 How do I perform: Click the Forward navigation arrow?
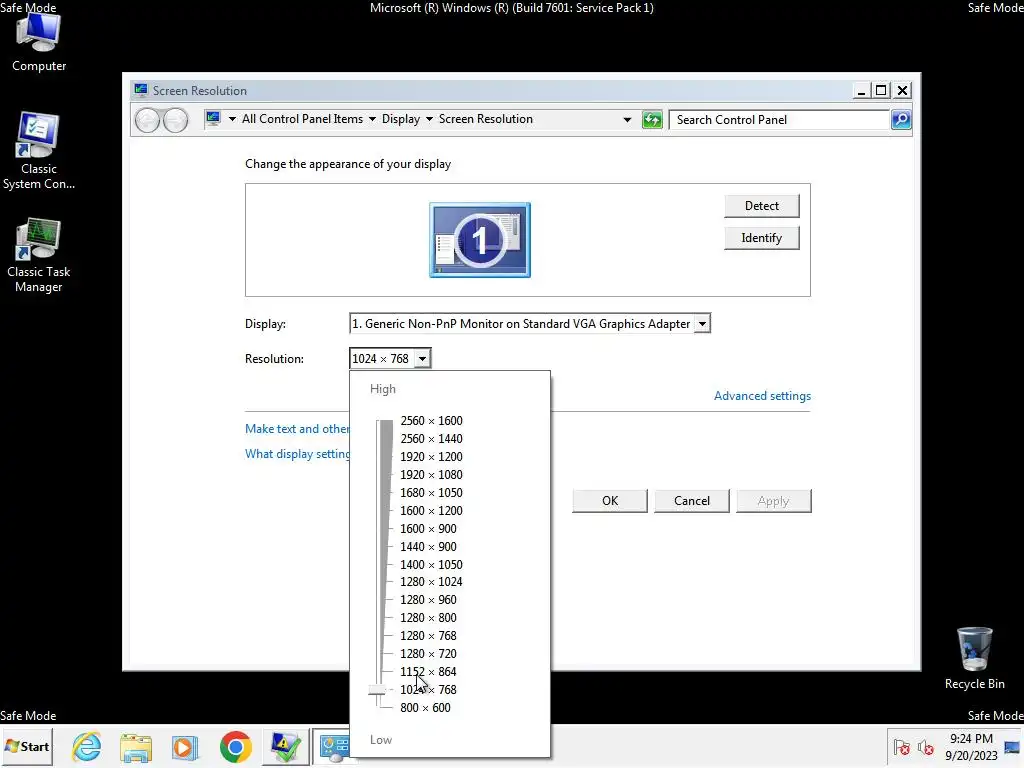click(175, 120)
